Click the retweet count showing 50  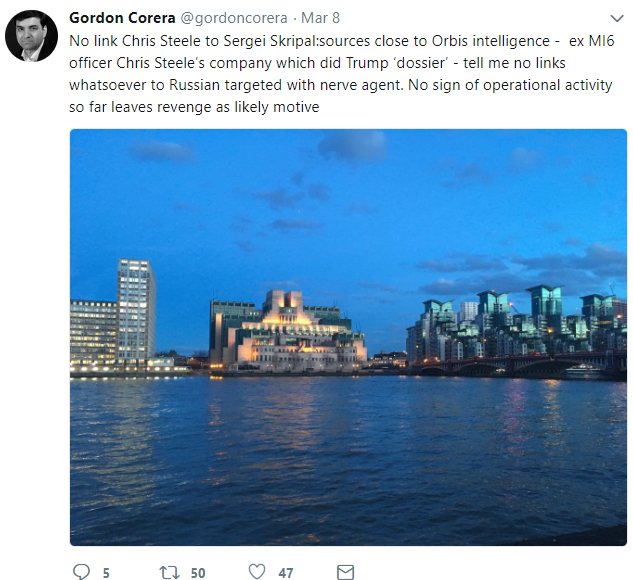pos(198,573)
